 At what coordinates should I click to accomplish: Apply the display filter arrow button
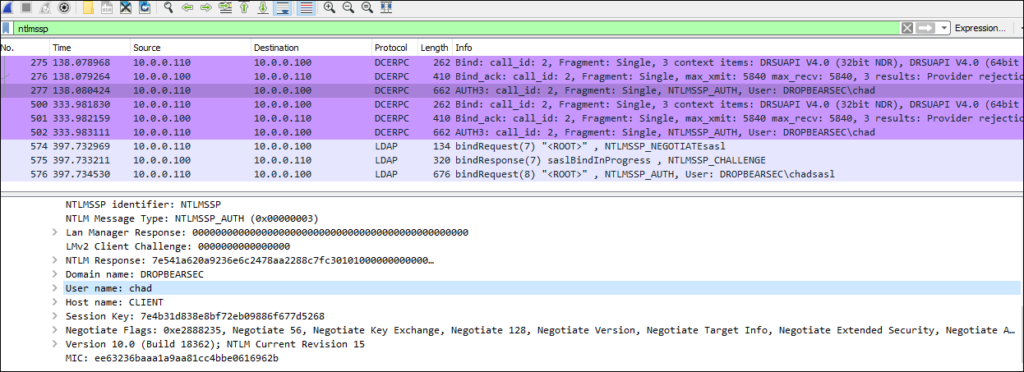tap(925, 29)
